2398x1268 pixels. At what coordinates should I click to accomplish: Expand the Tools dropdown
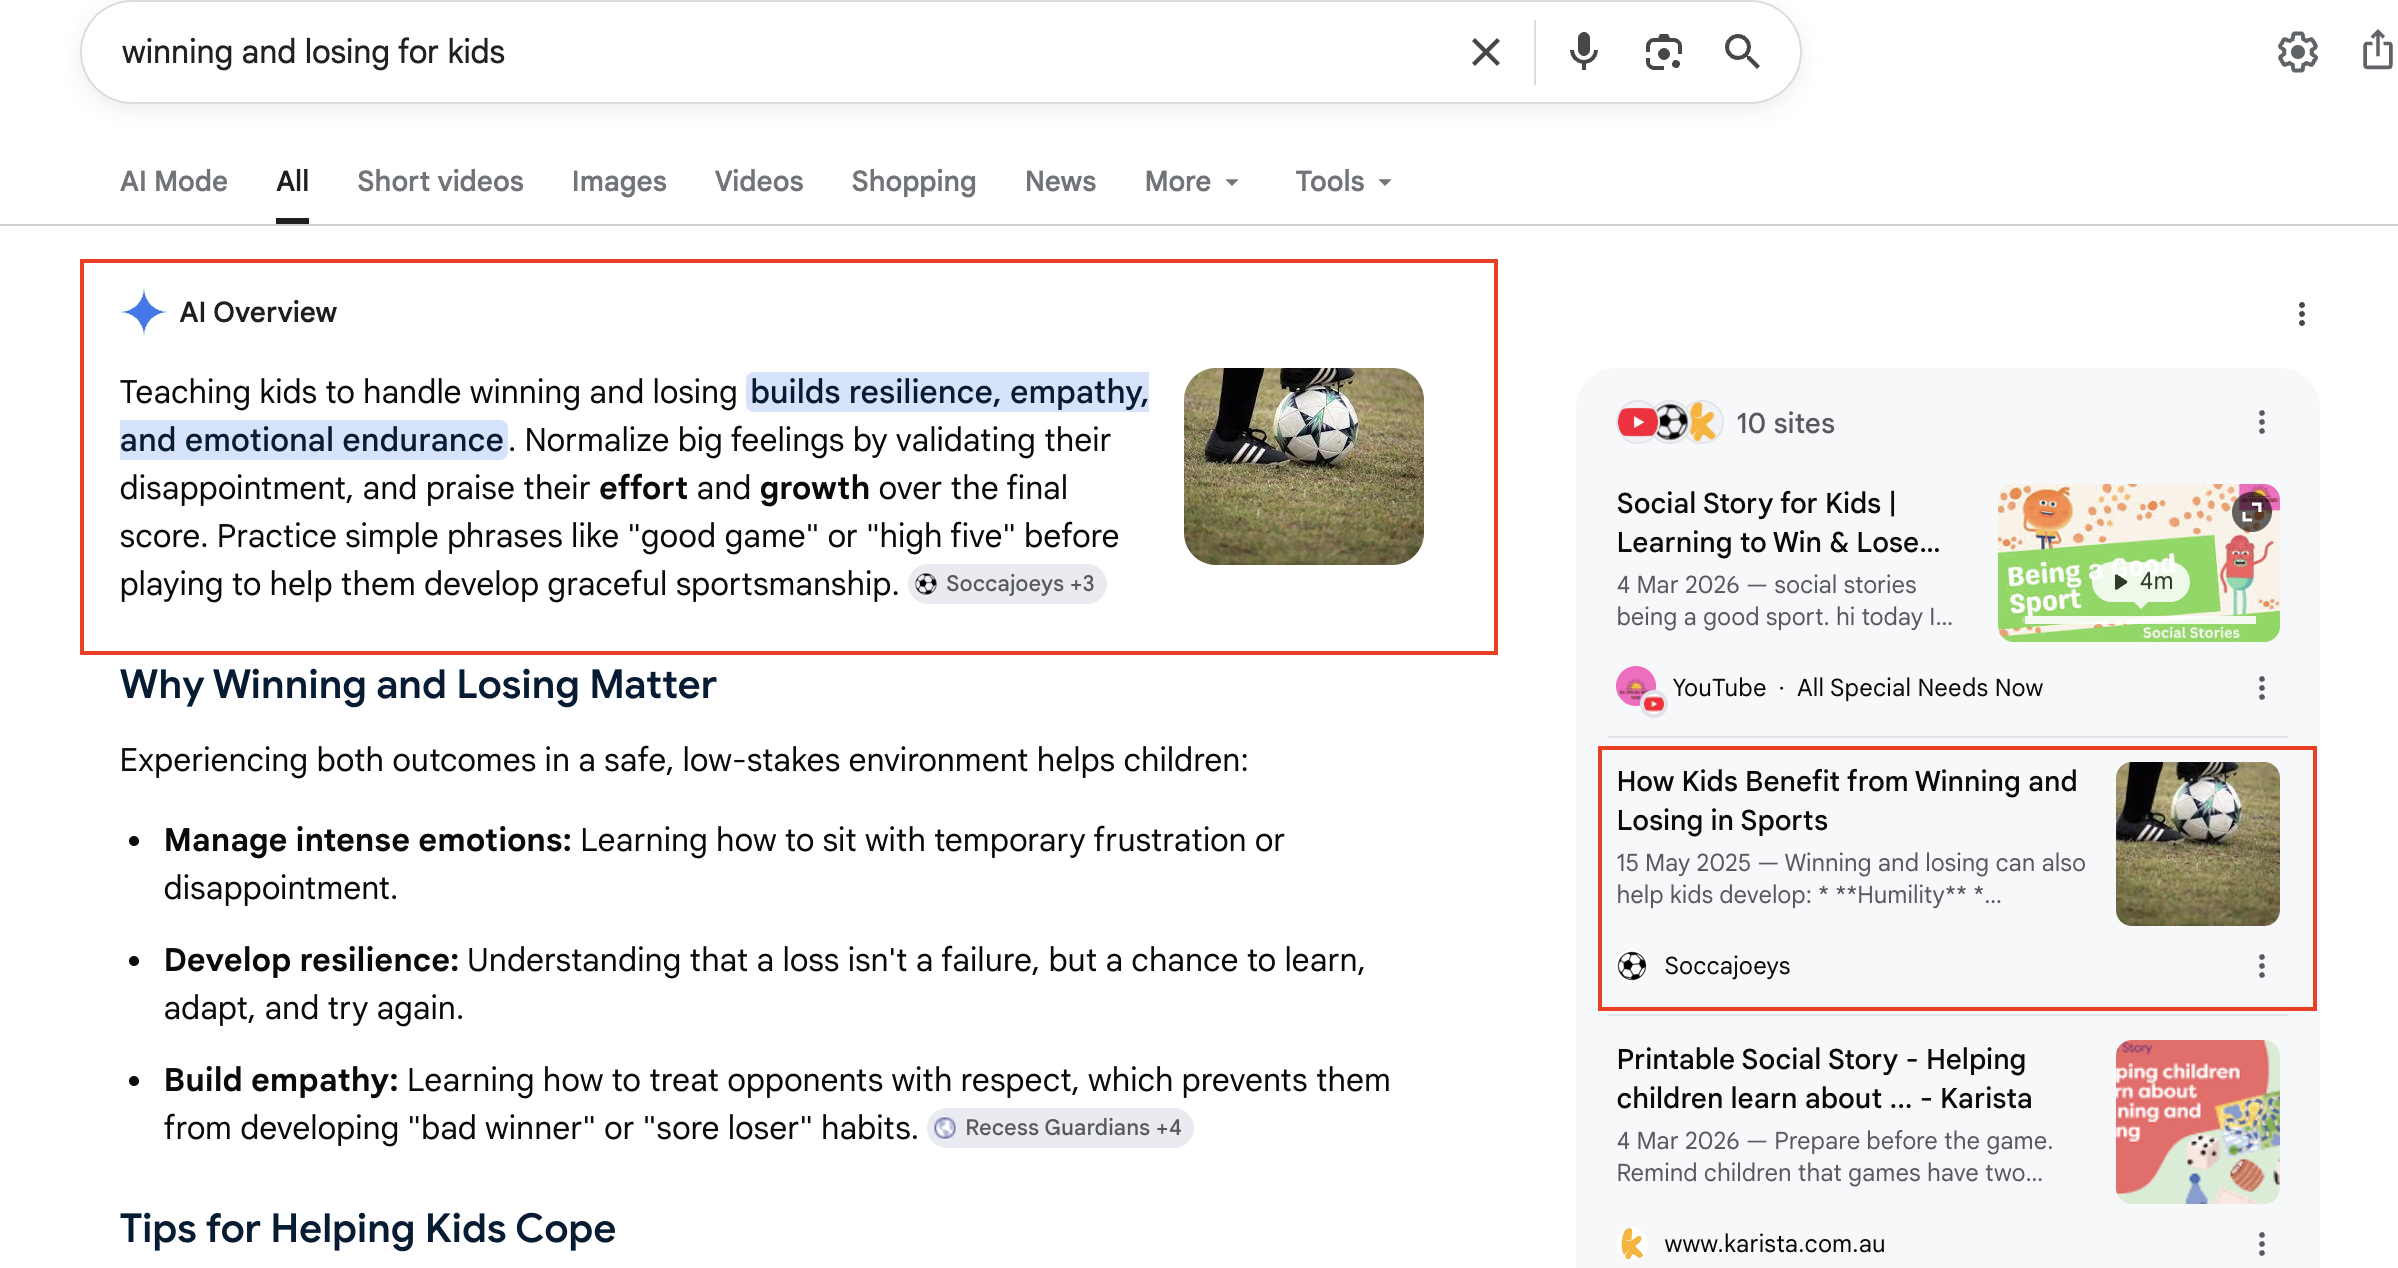click(1343, 181)
